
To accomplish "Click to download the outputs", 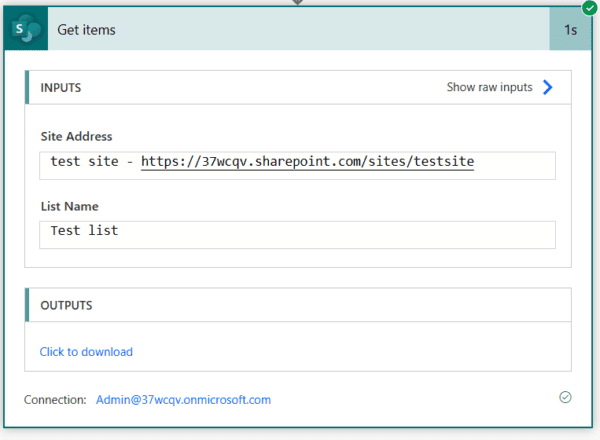I will coord(86,352).
